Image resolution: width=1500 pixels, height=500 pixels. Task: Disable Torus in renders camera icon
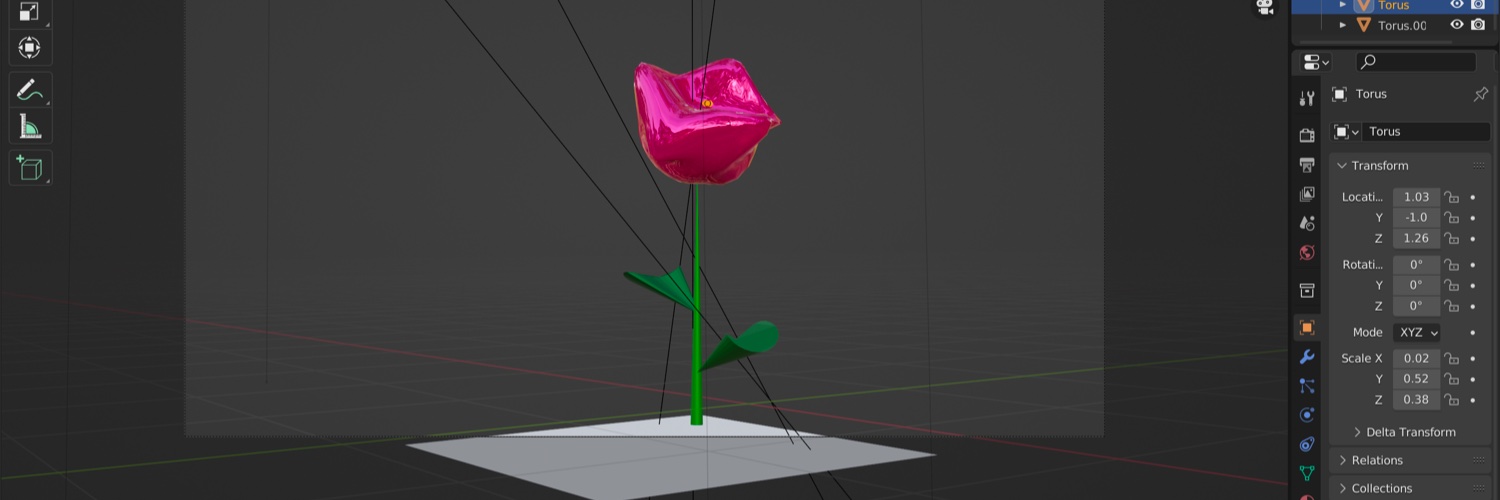[1478, 5]
